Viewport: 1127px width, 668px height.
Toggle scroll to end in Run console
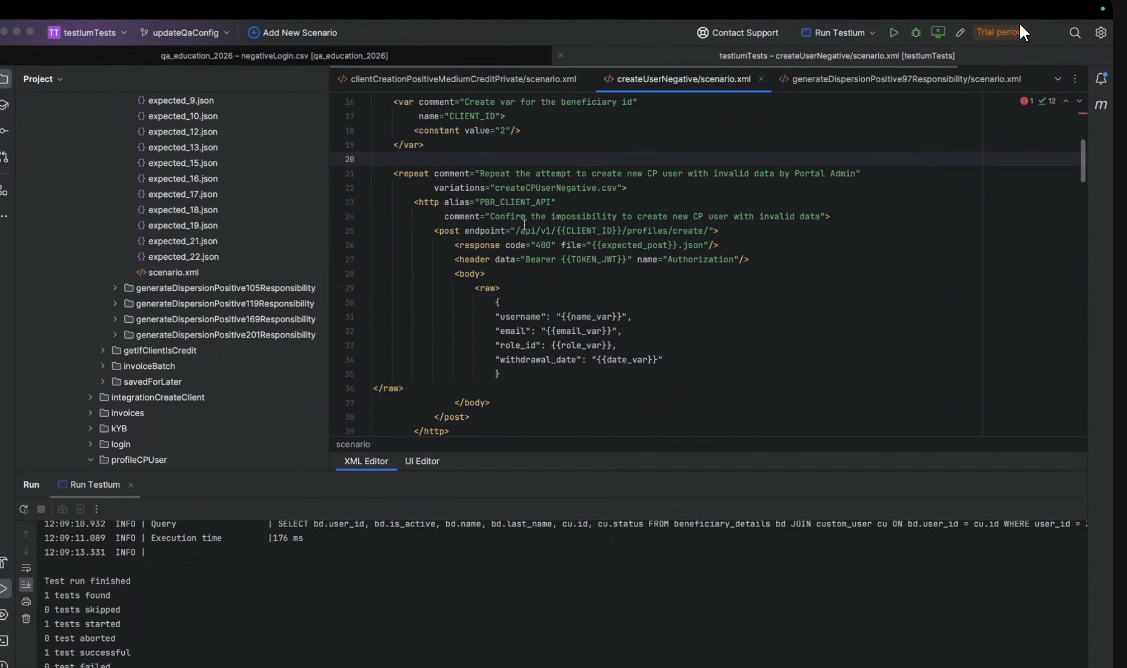click(x=26, y=585)
